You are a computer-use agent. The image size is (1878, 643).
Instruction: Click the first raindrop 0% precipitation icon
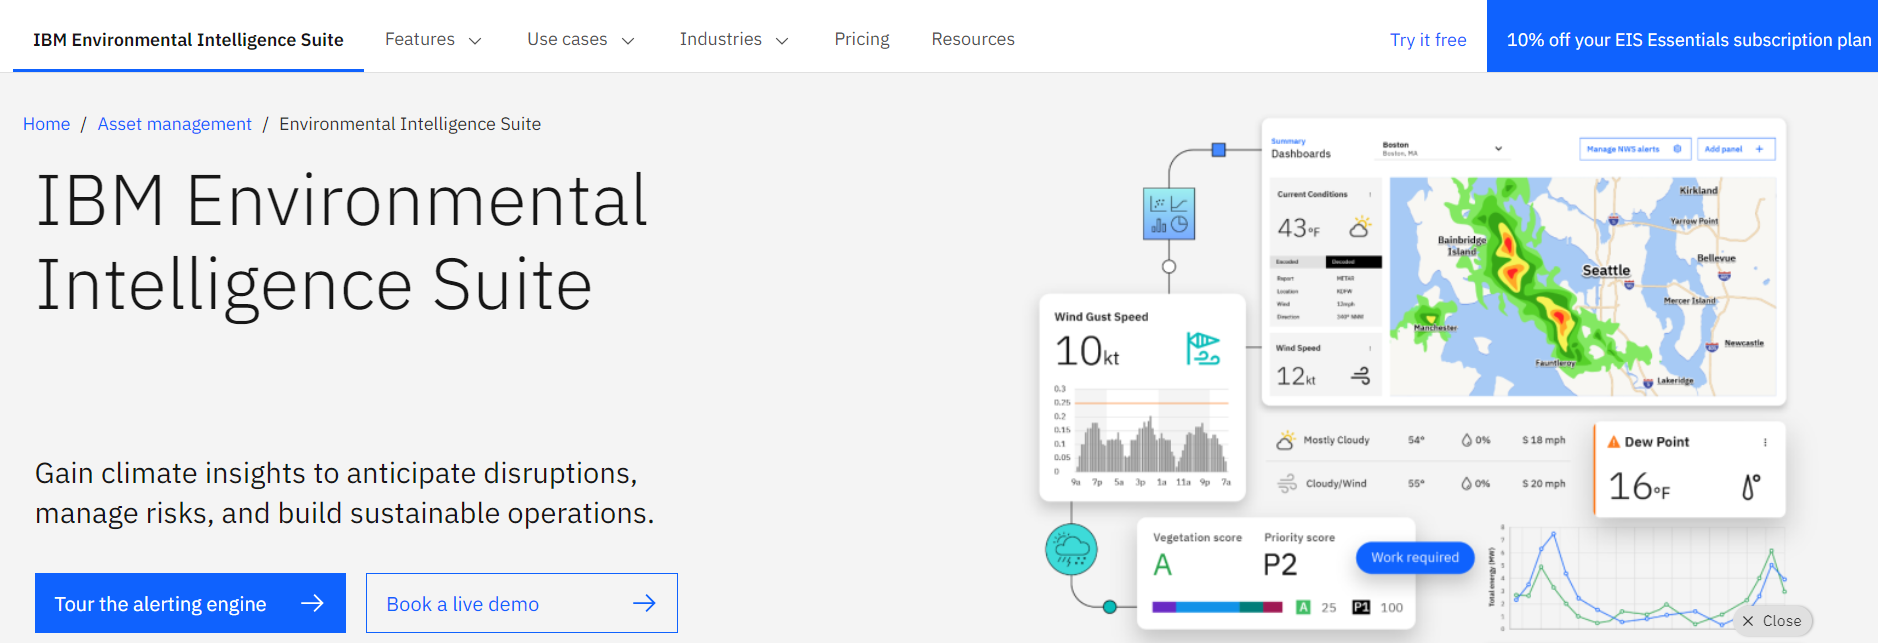tap(1466, 440)
